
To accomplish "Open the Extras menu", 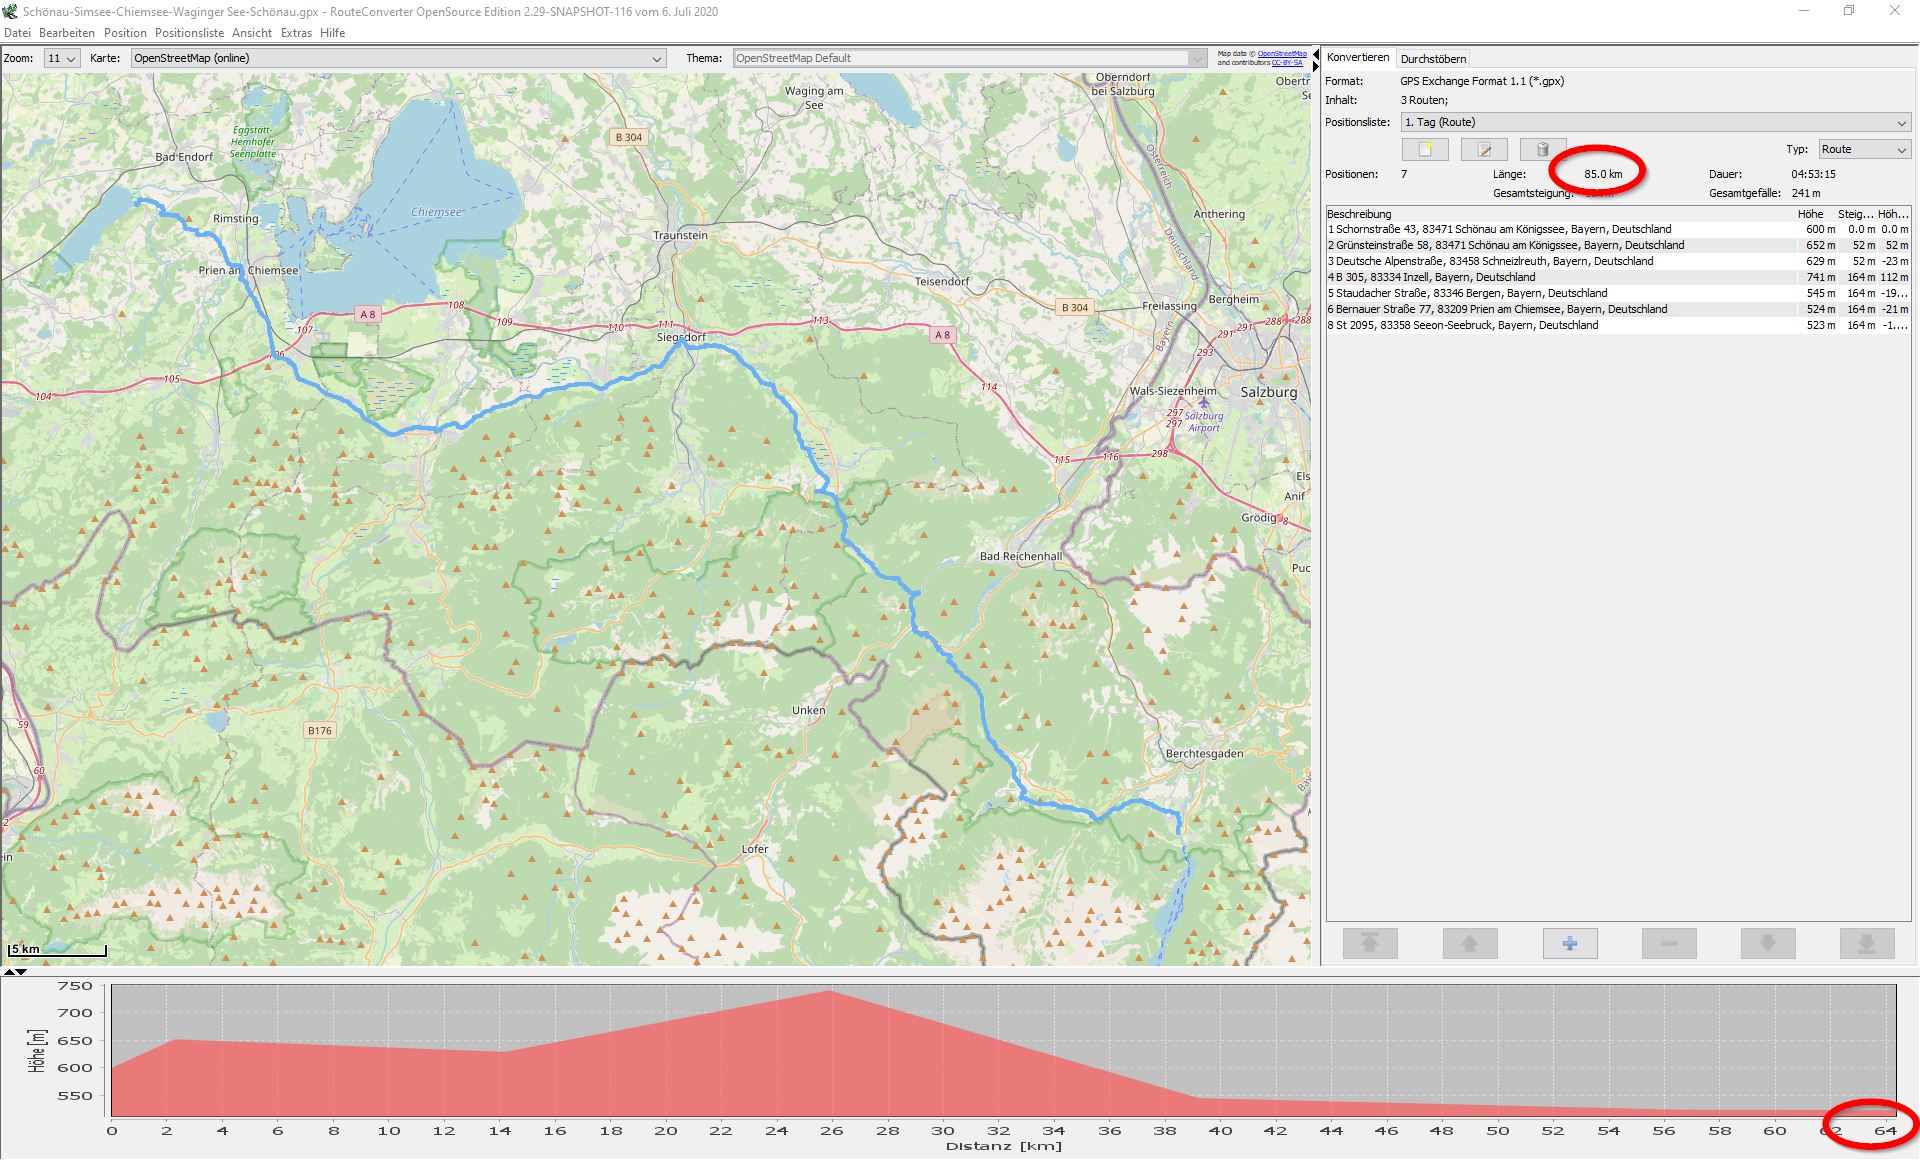I will point(296,33).
